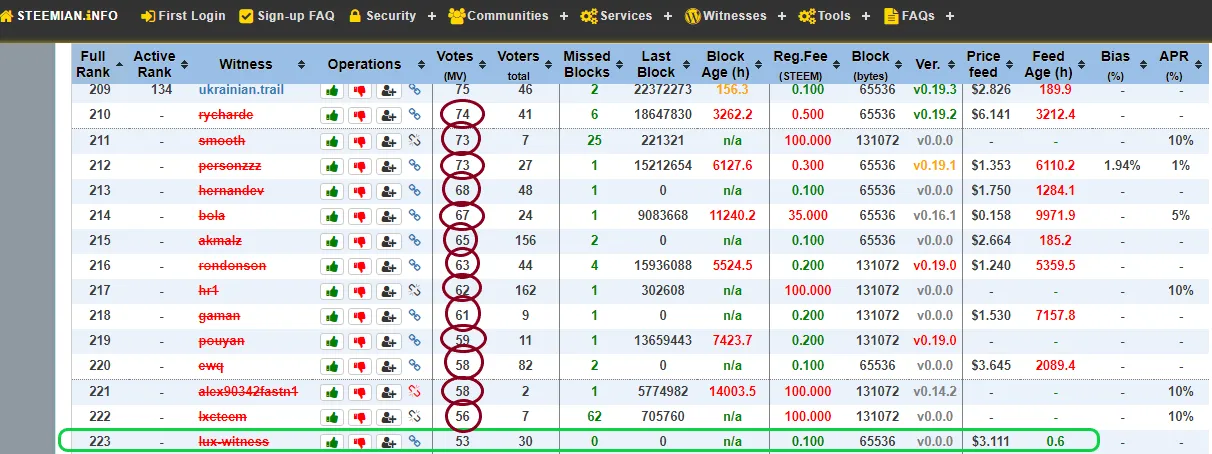This screenshot has width=1212, height=454.
Task: Click thumbs-down icon for rondonson
Action: 360,266
